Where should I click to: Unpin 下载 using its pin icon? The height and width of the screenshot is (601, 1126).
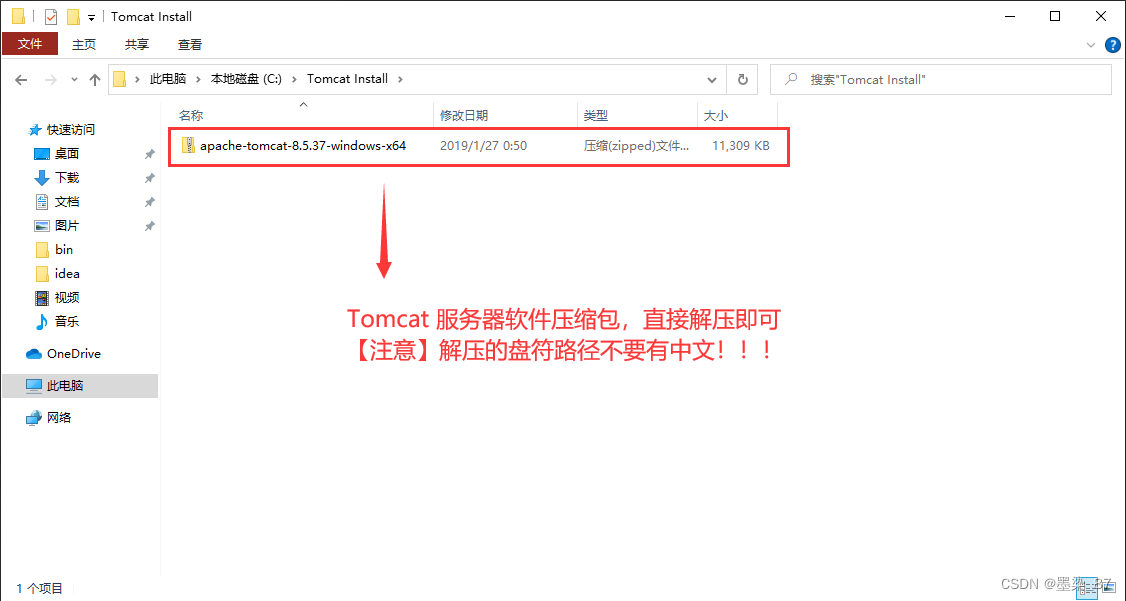tap(149, 178)
